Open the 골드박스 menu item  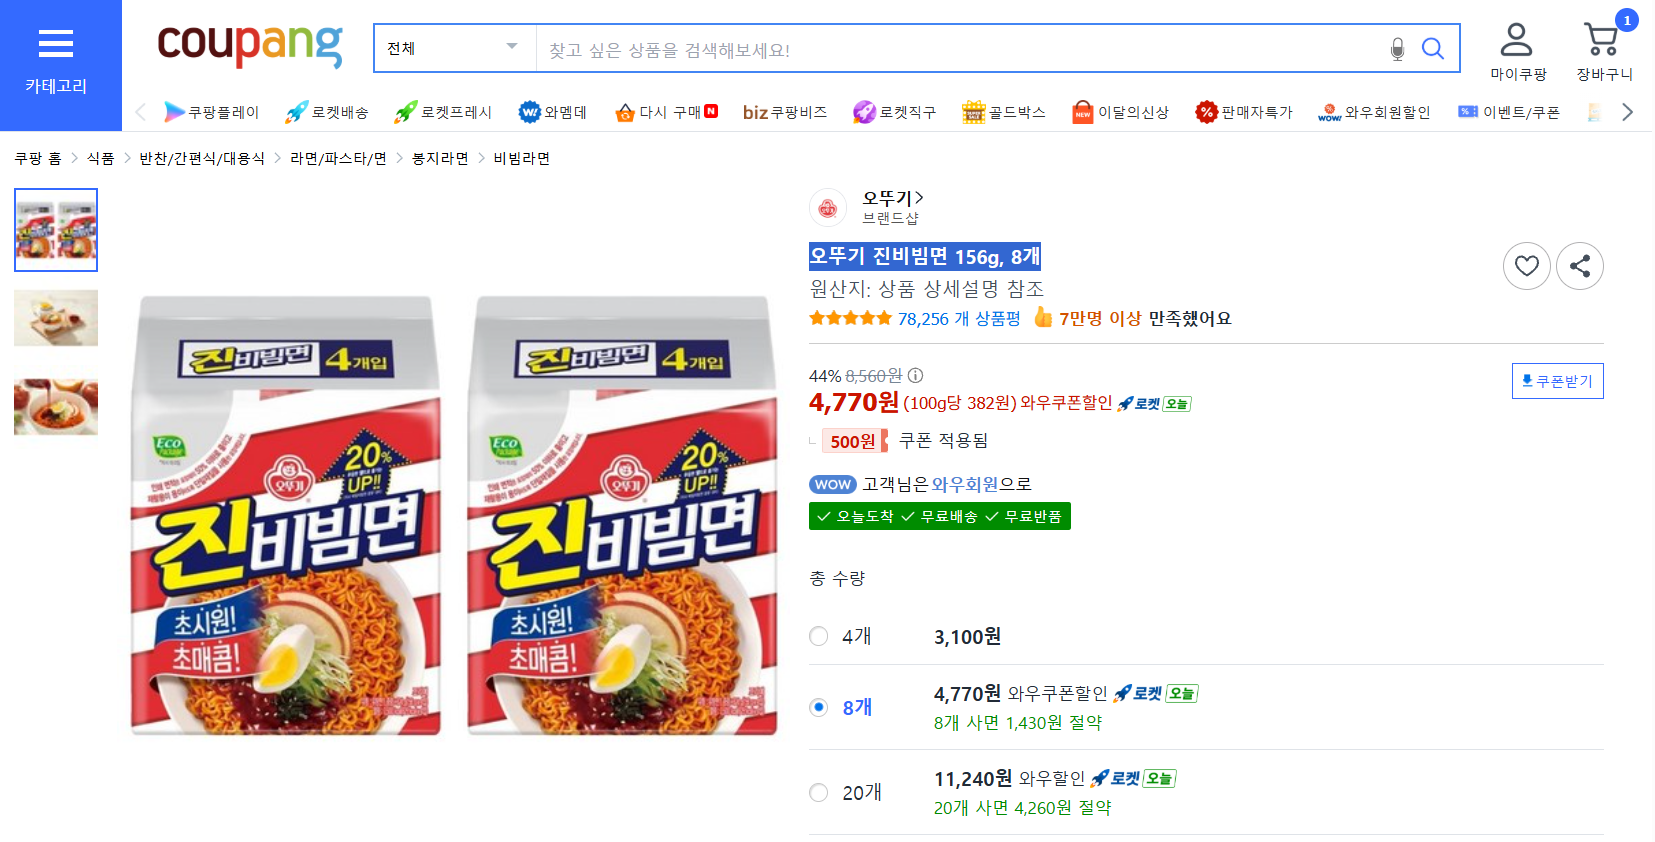point(1004,112)
